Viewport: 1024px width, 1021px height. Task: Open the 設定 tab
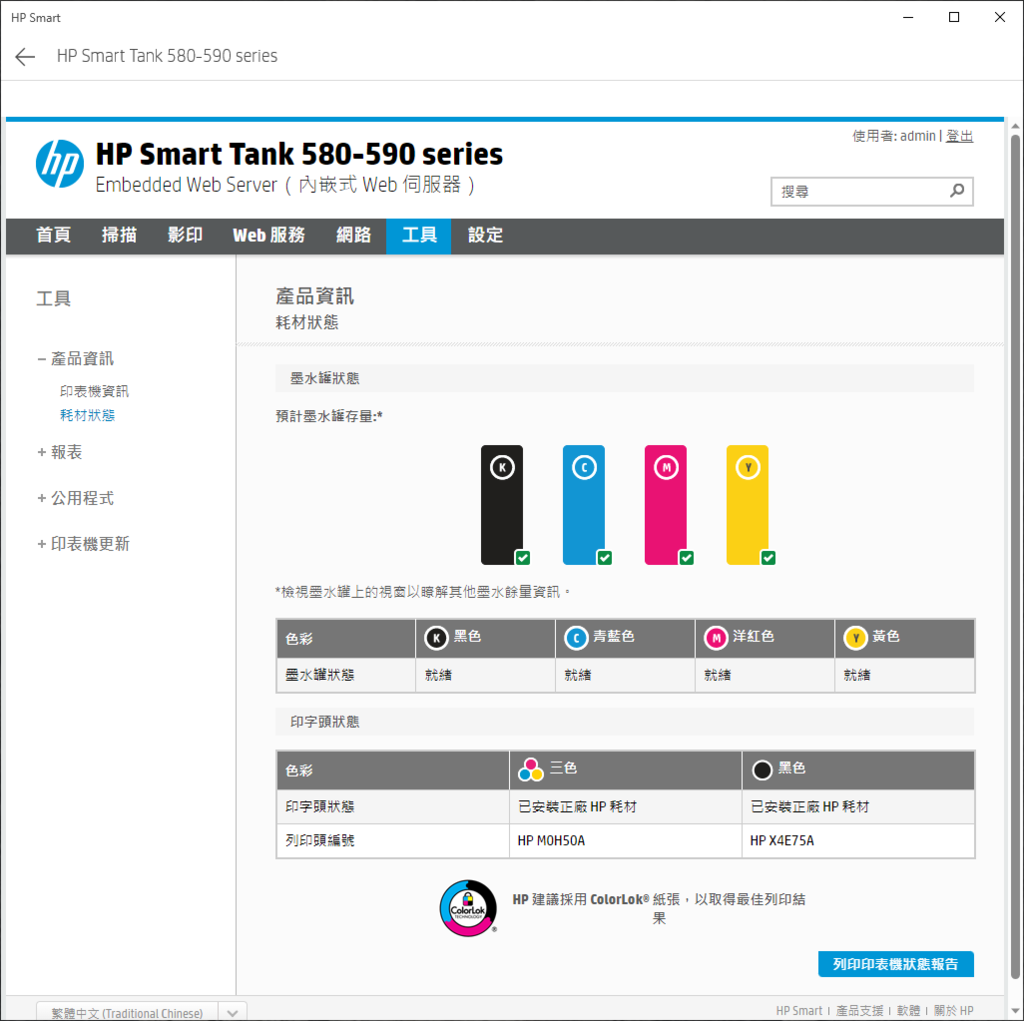[x=485, y=235]
